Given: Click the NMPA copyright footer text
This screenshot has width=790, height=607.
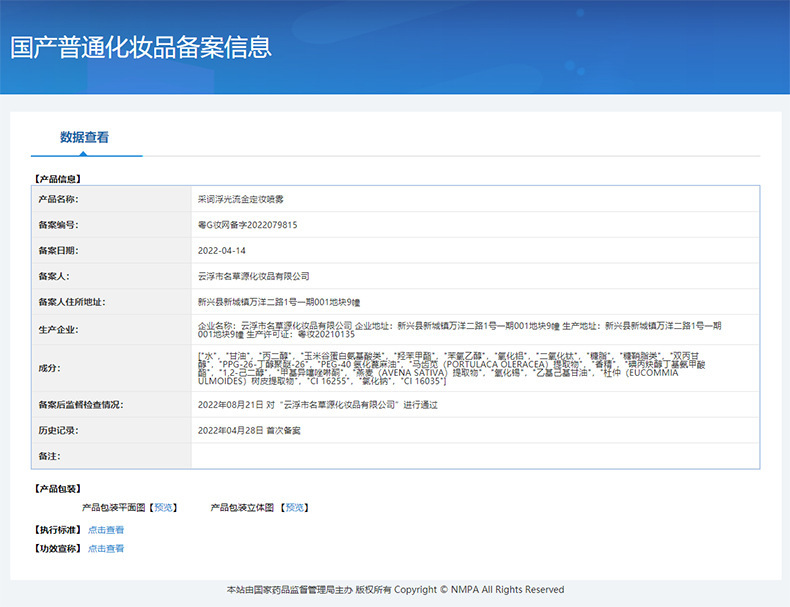Looking at the screenshot, I should pos(395,590).
